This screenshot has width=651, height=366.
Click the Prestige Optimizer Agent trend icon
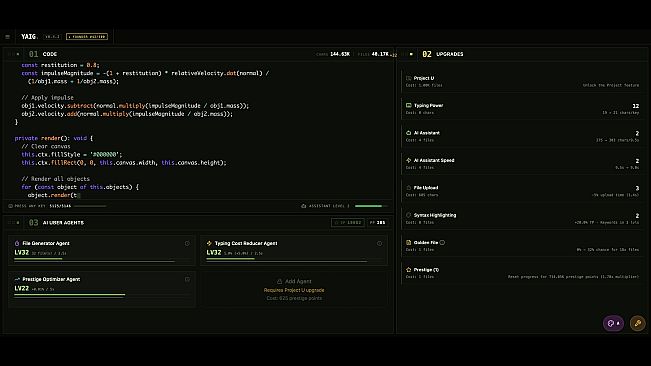[17, 279]
